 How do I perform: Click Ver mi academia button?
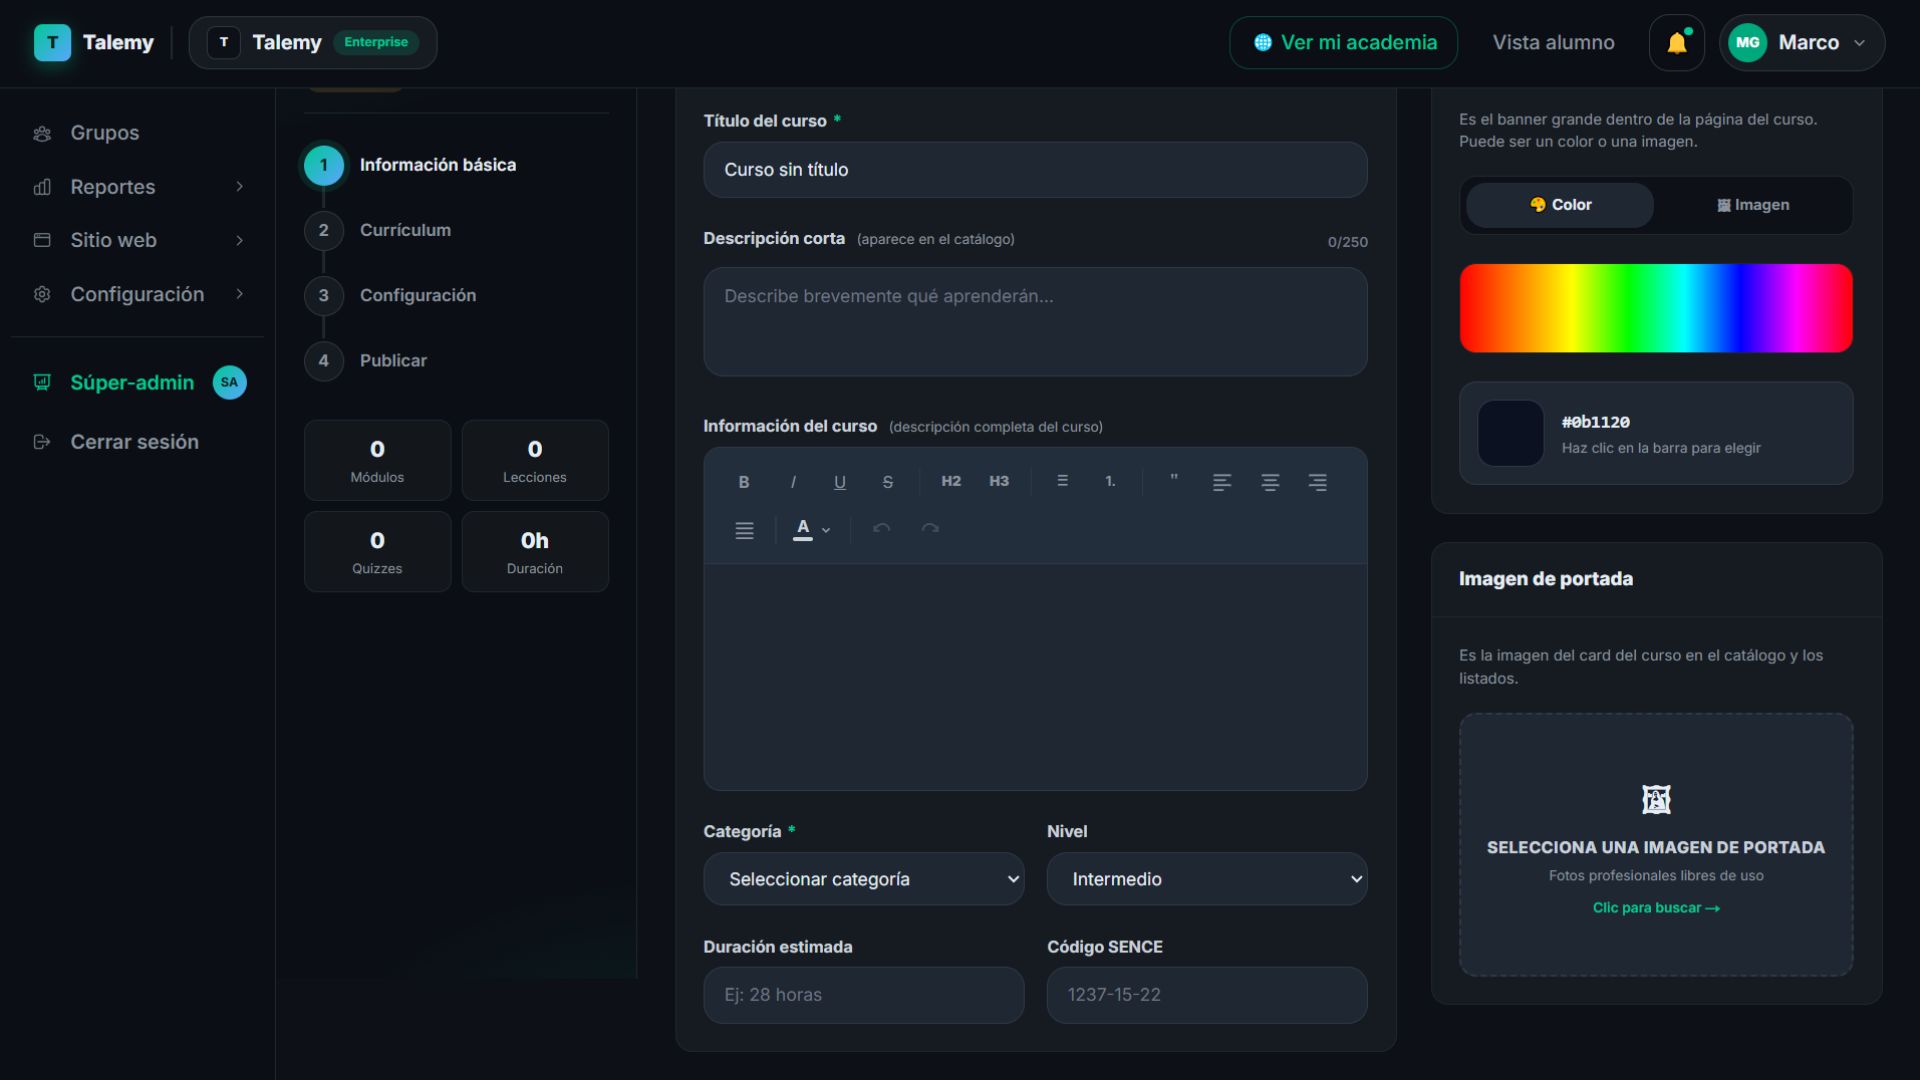pos(1343,43)
